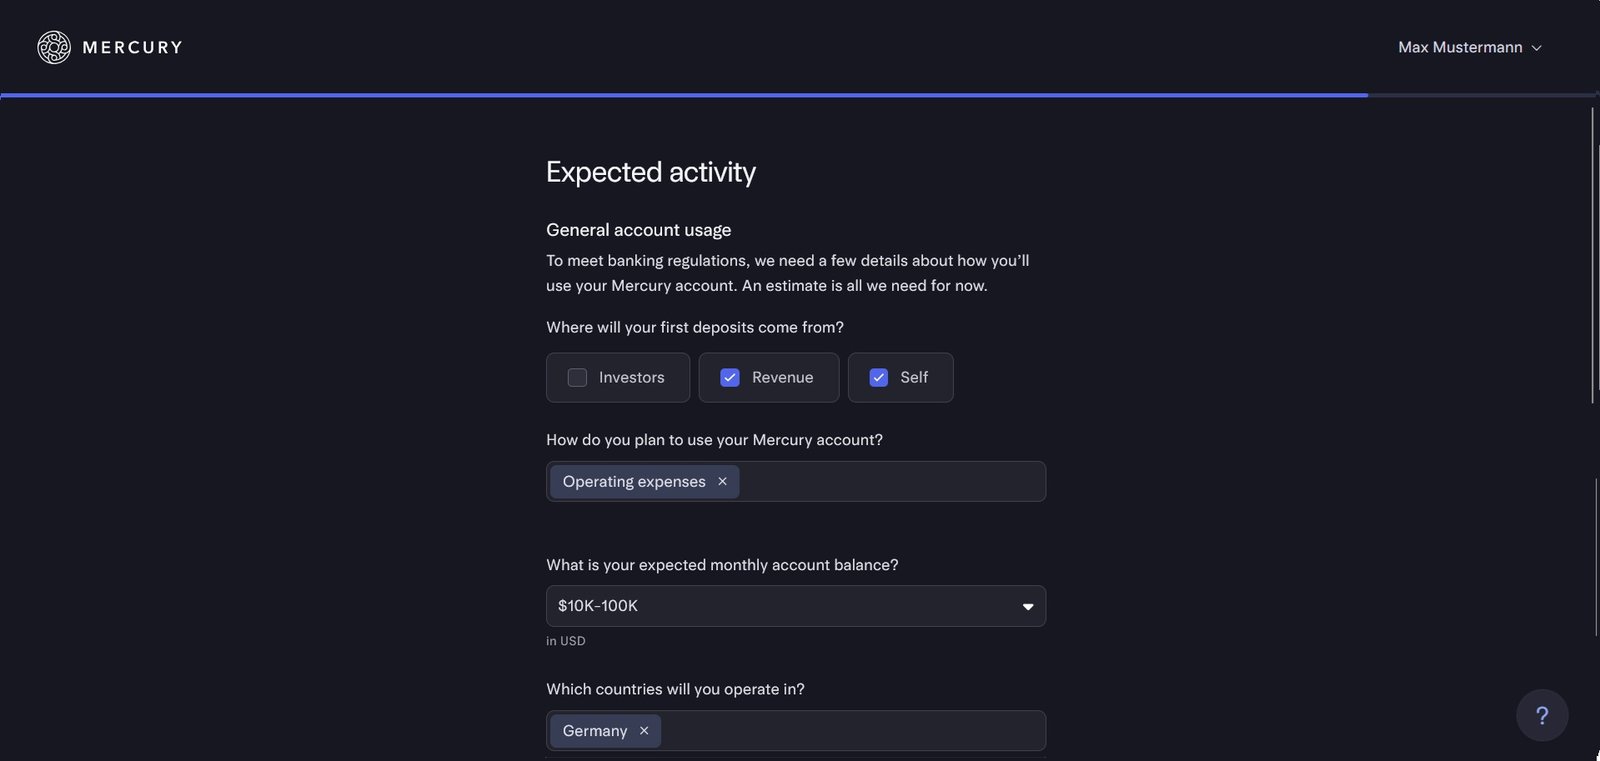
Task: Select the Operating expenses tag label
Action: click(634, 481)
